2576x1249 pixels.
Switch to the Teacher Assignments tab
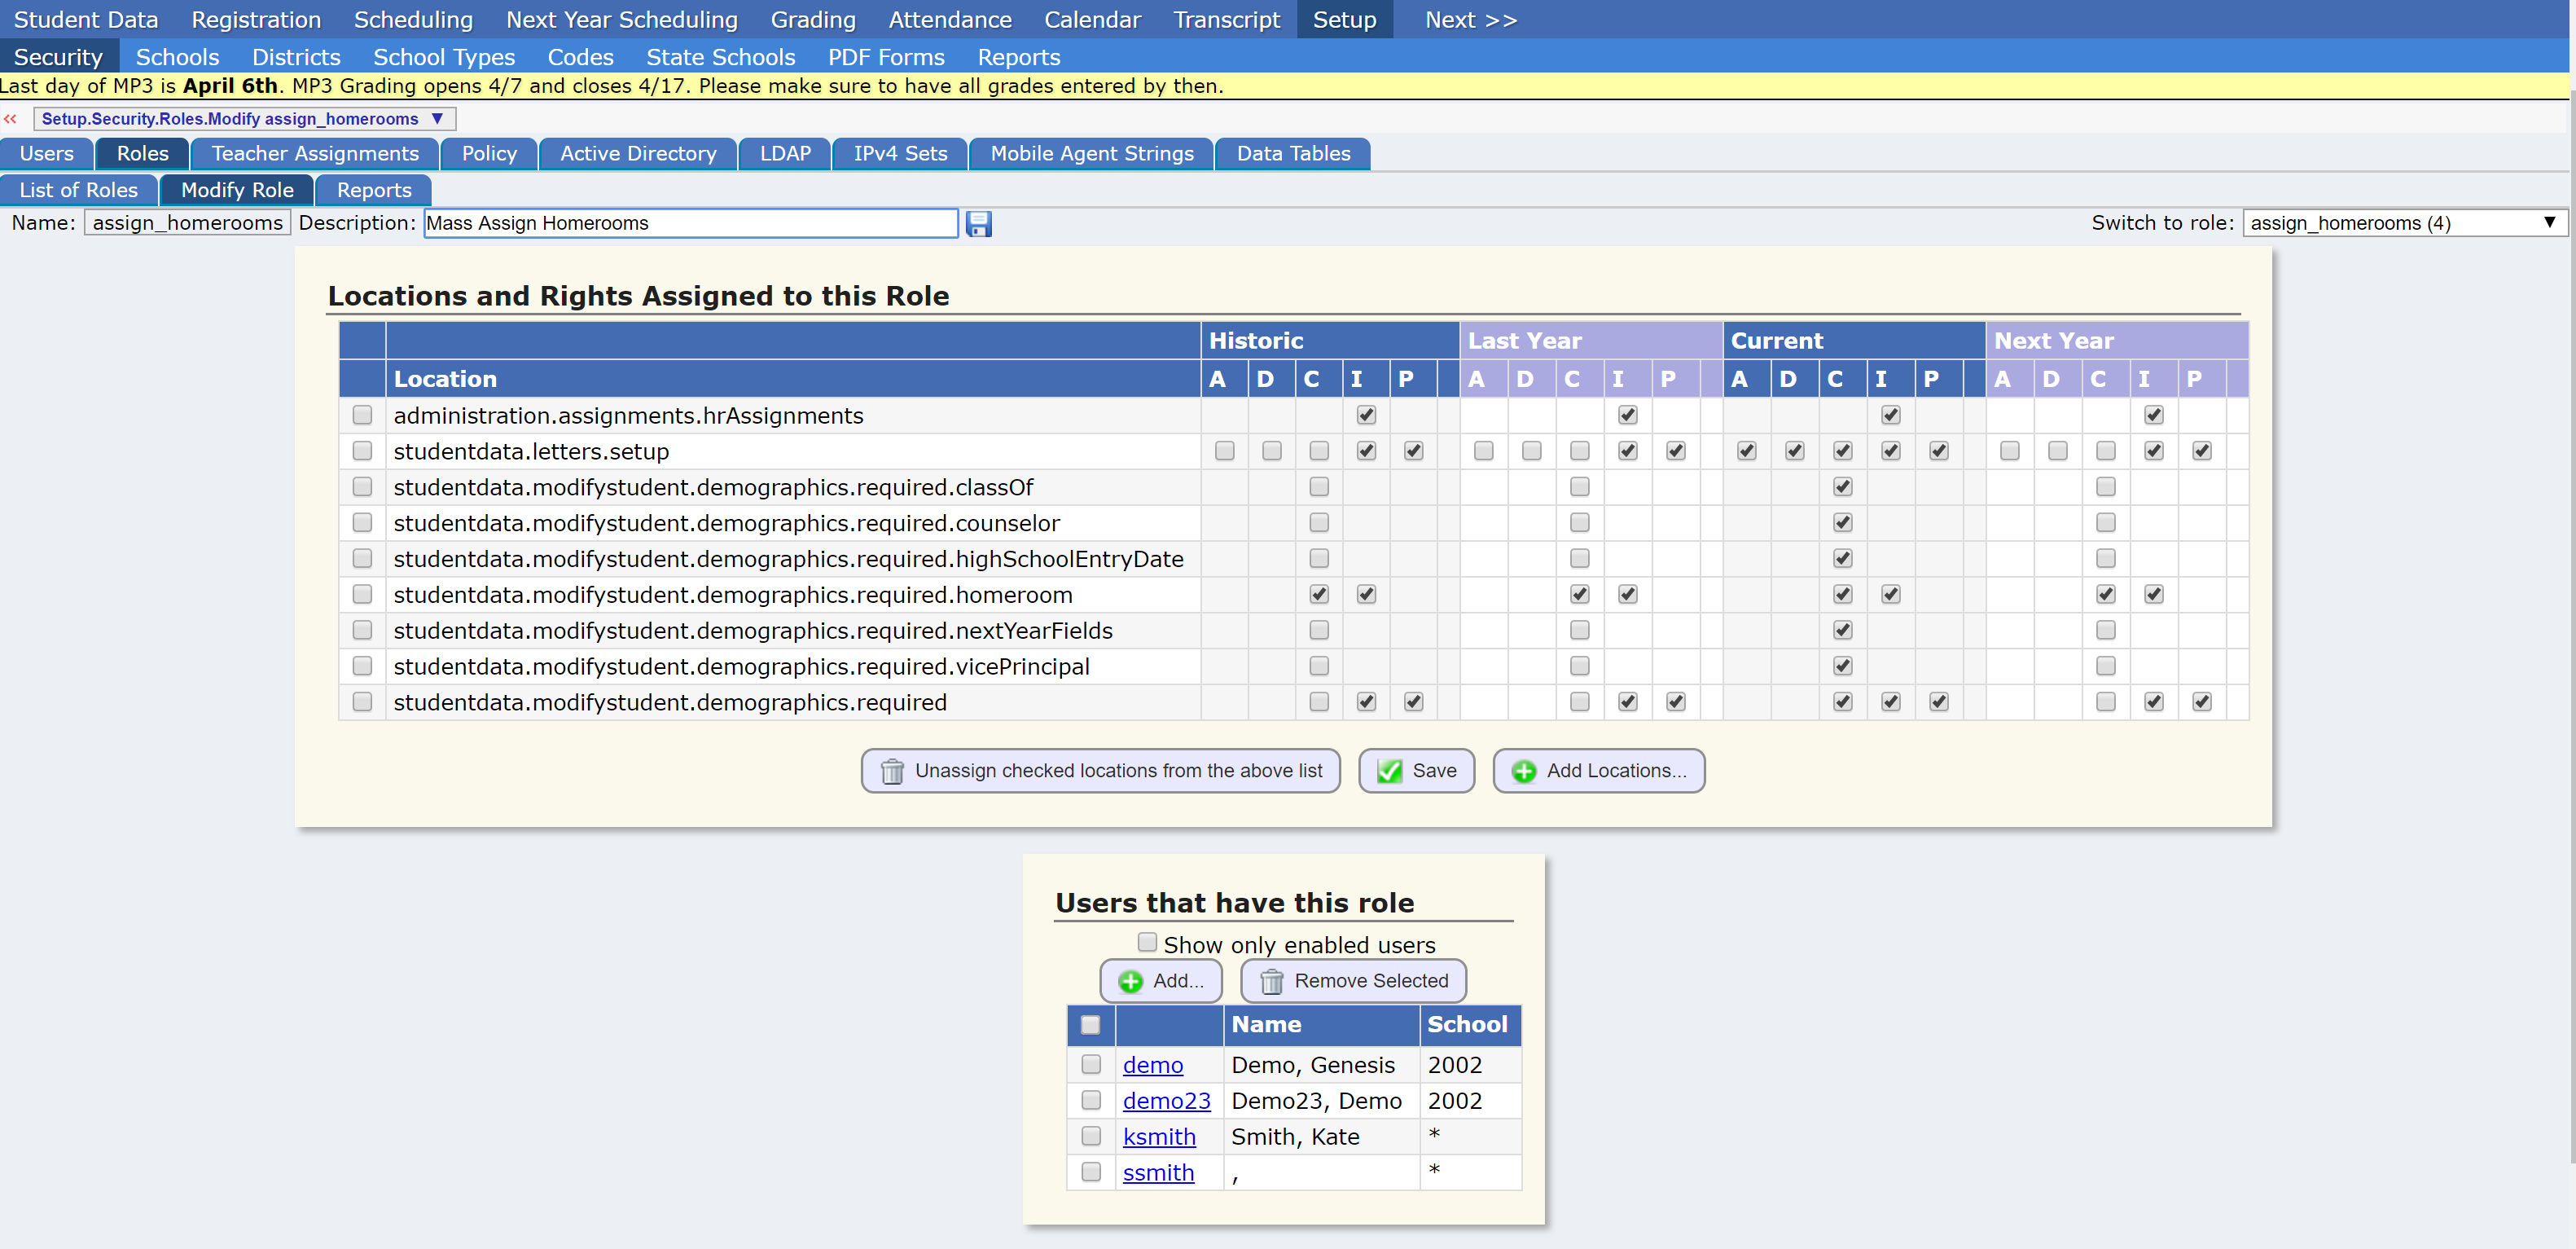click(313, 153)
